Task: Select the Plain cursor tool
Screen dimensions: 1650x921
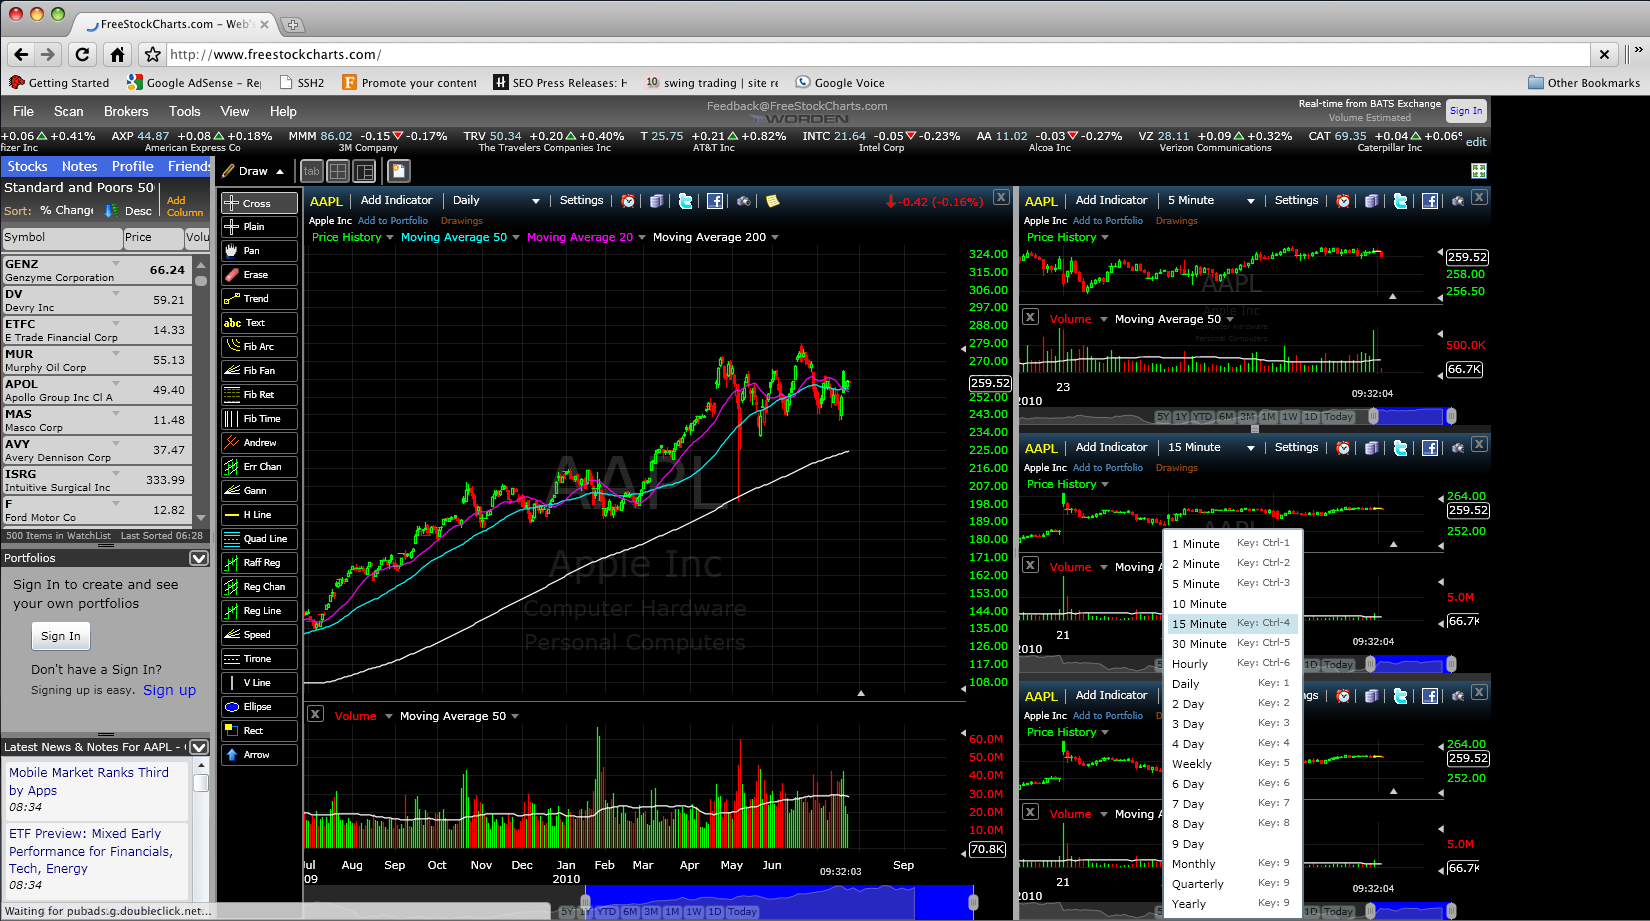Action: tap(259, 227)
